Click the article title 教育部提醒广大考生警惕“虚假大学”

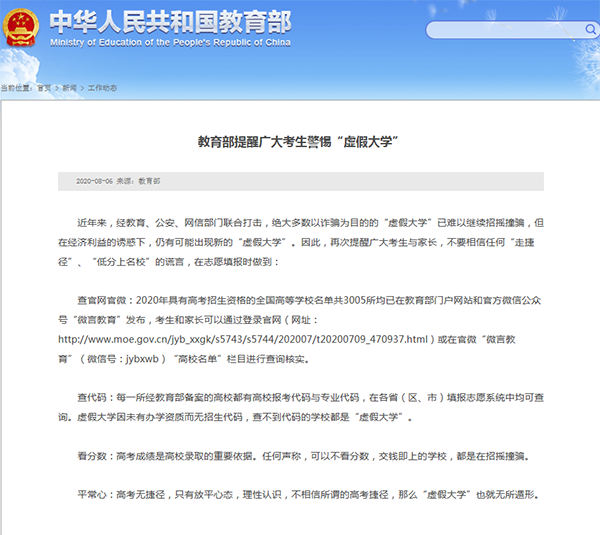tap(298, 142)
